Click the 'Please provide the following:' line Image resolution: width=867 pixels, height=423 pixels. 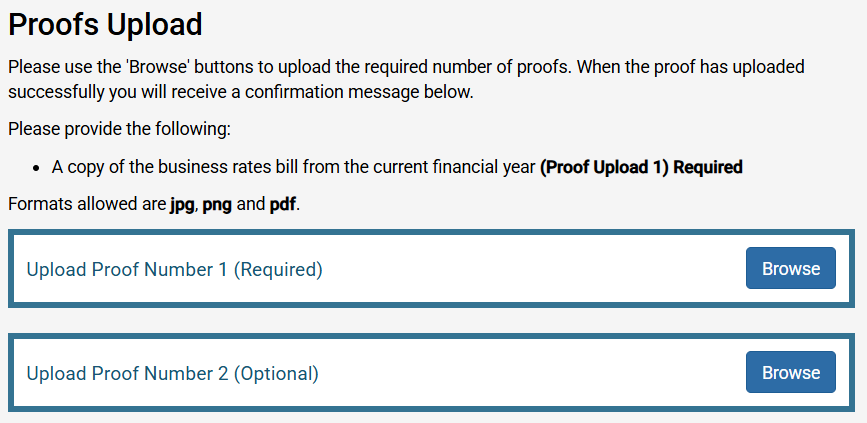pyautogui.click(x=119, y=129)
